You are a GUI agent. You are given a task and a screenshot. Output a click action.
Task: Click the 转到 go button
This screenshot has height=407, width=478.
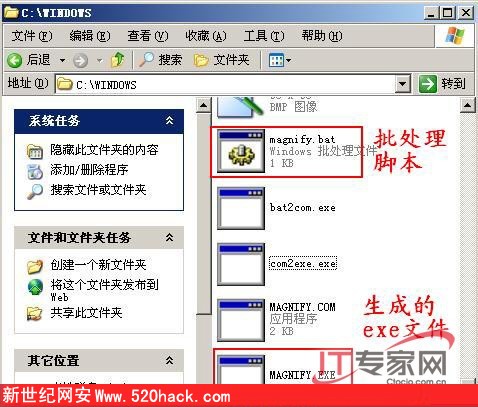(x=442, y=84)
